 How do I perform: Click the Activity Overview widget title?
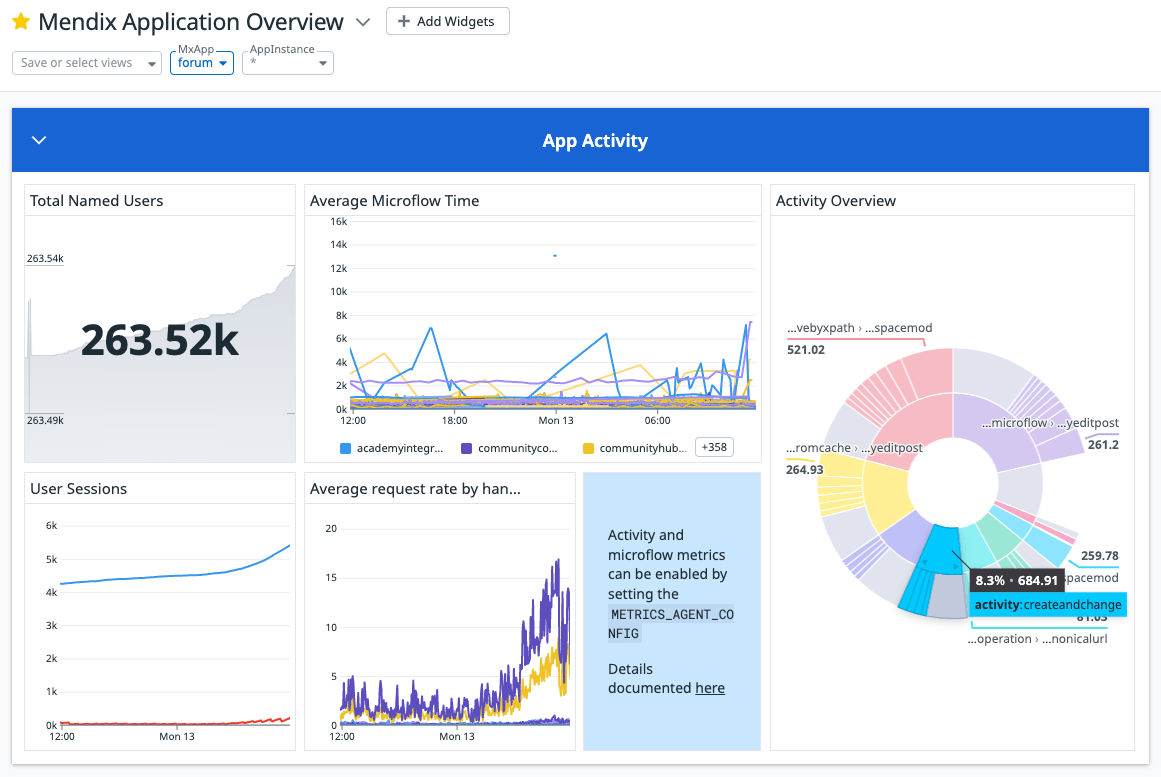(835, 201)
